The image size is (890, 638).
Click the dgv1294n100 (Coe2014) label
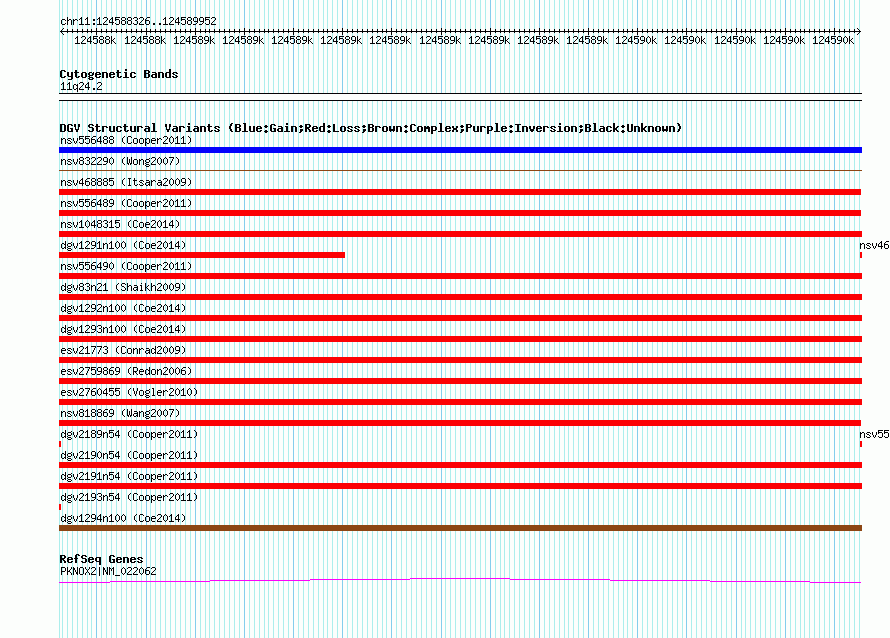(123, 518)
